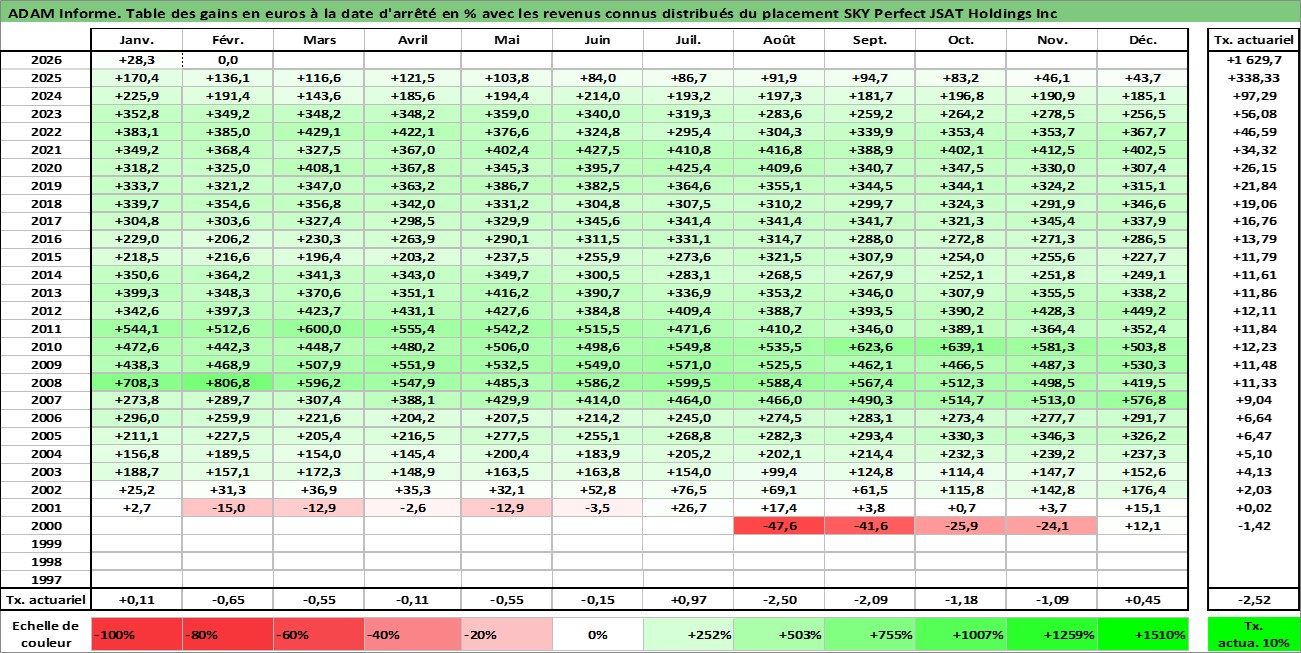Click the +176,4 cell in December 2002

coord(1142,490)
